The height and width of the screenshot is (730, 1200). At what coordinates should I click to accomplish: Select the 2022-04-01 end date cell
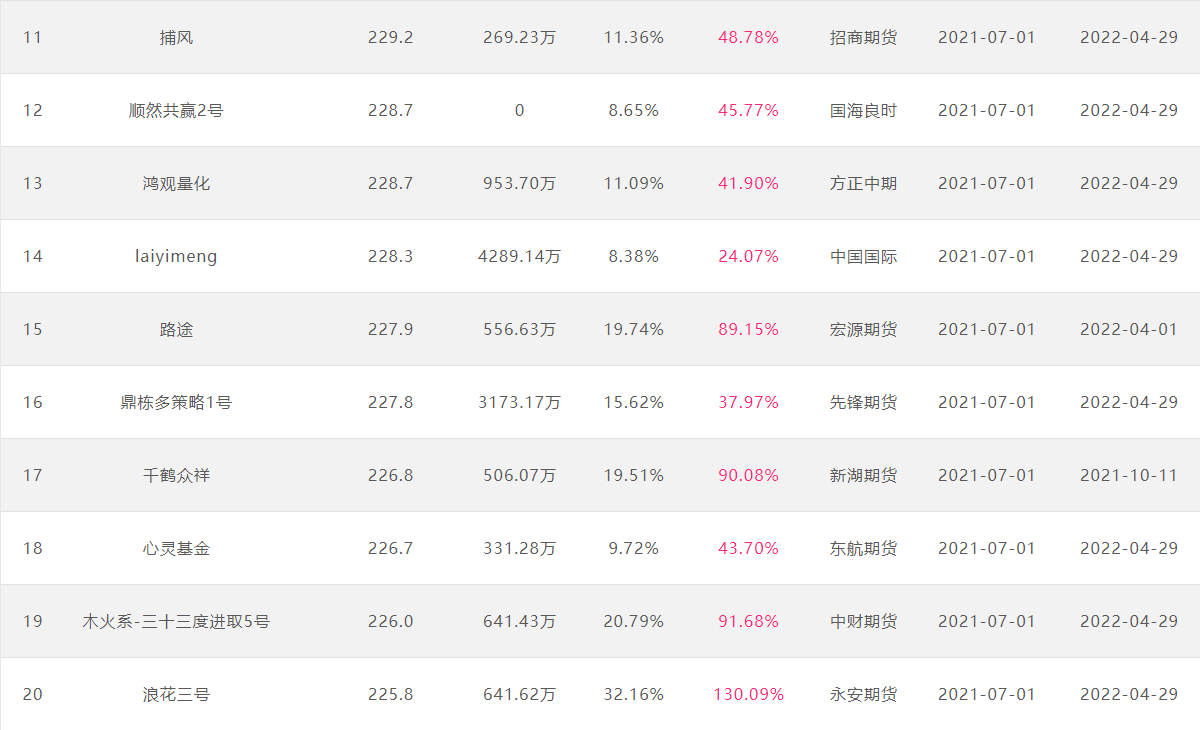point(1129,329)
